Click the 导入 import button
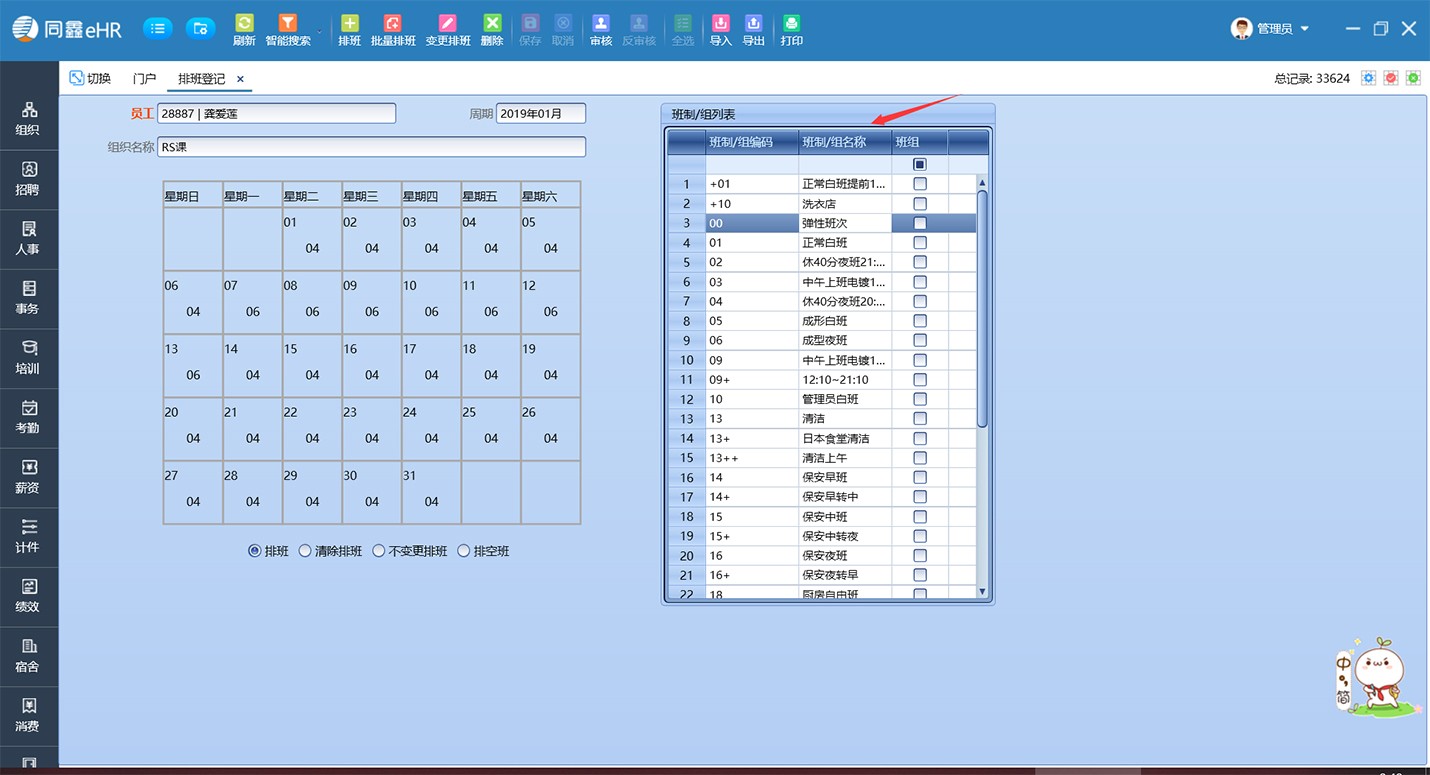This screenshot has height=775, width=1430. tap(720, 29)
